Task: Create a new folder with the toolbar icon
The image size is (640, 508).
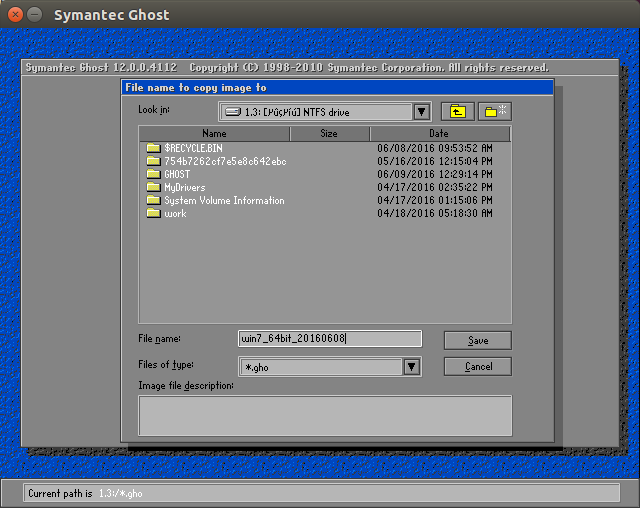Action: [x=495, y=111]
